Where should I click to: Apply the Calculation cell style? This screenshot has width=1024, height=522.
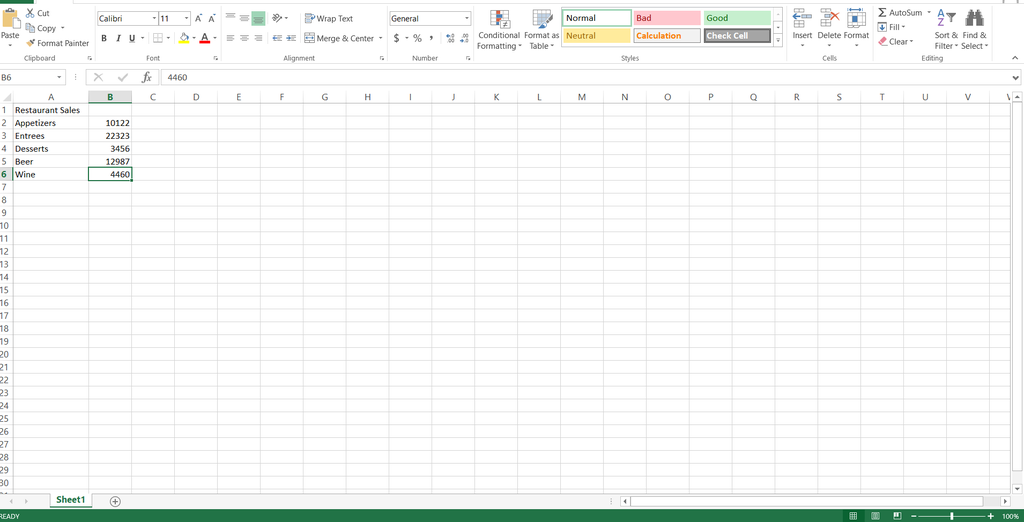coord(667,36)
